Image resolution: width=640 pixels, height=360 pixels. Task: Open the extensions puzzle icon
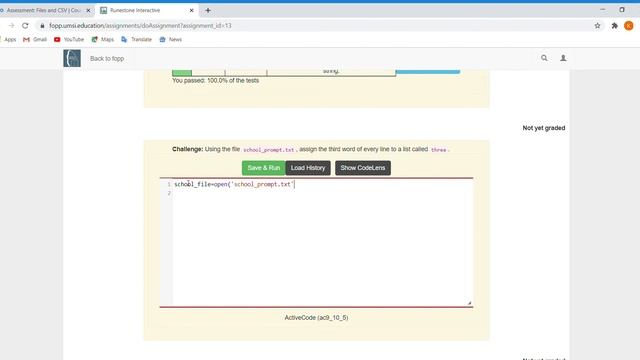[x=615, y=26]
